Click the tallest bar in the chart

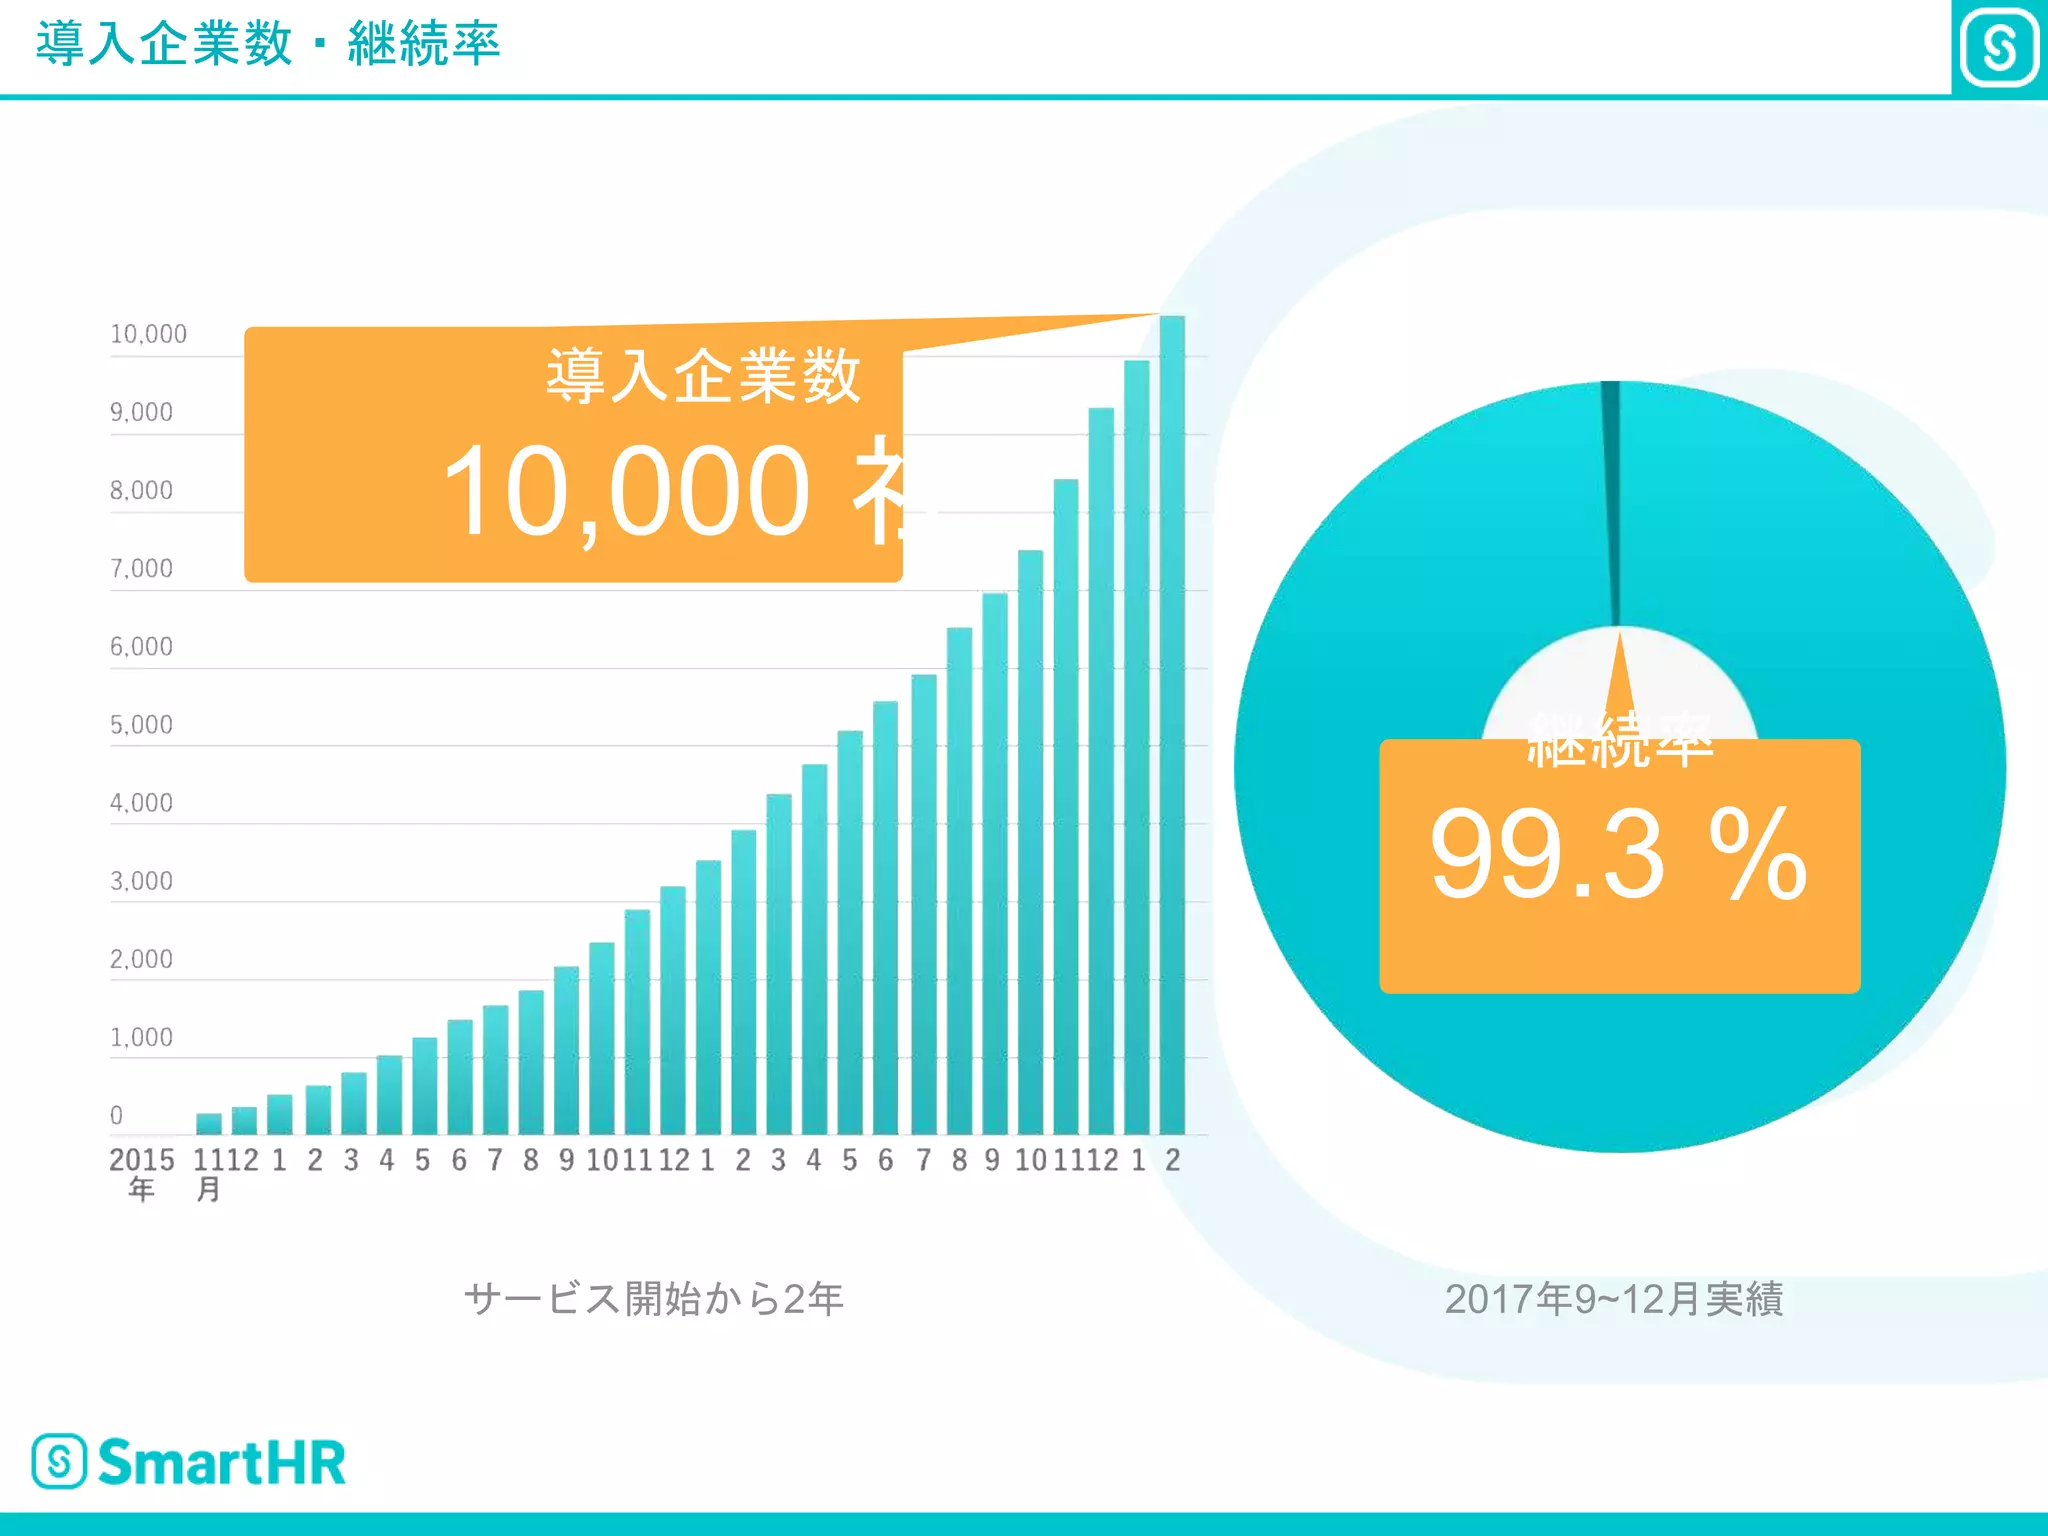(1171, 724)
